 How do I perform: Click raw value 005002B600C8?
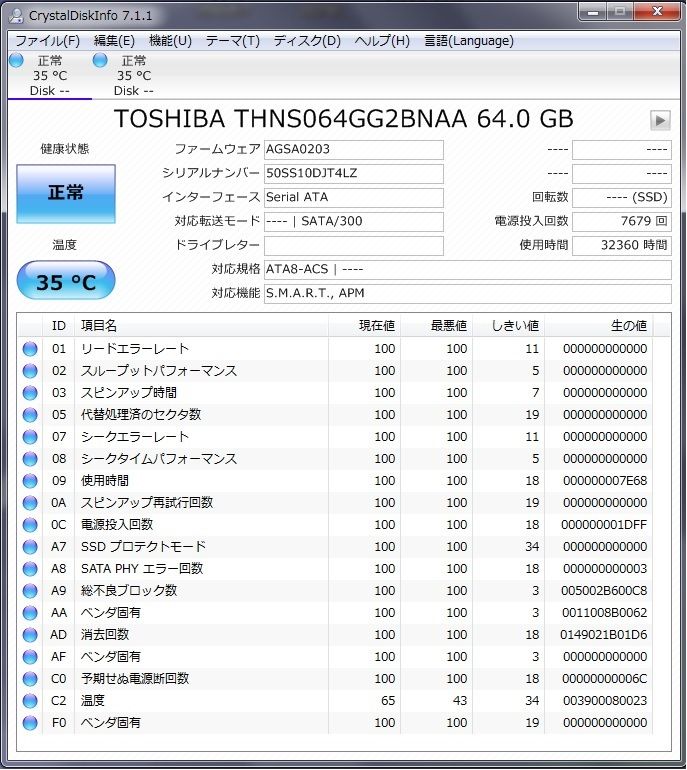pyautogui.click(x=604, y=591)
